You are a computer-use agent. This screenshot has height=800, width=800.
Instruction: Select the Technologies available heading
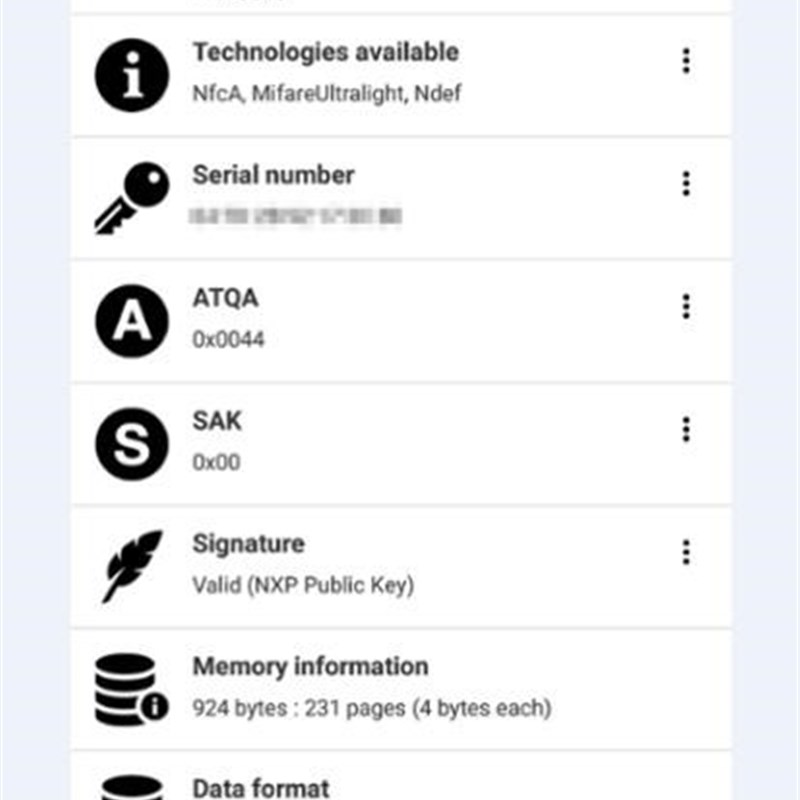pos(325,52)
